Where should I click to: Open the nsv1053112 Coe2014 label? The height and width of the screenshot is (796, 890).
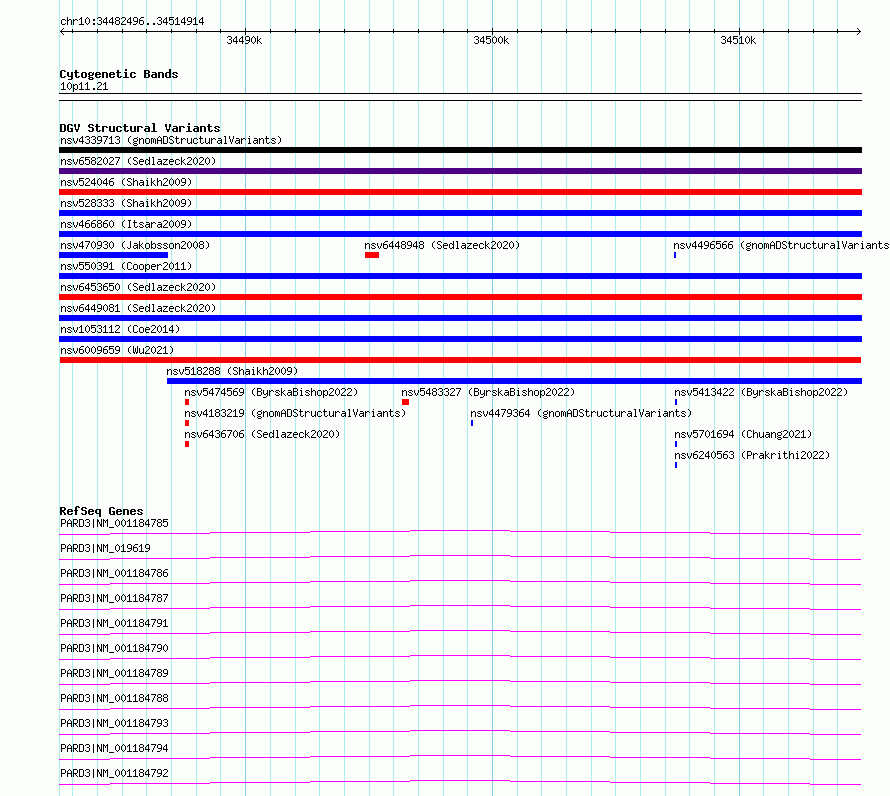[120, 329]
